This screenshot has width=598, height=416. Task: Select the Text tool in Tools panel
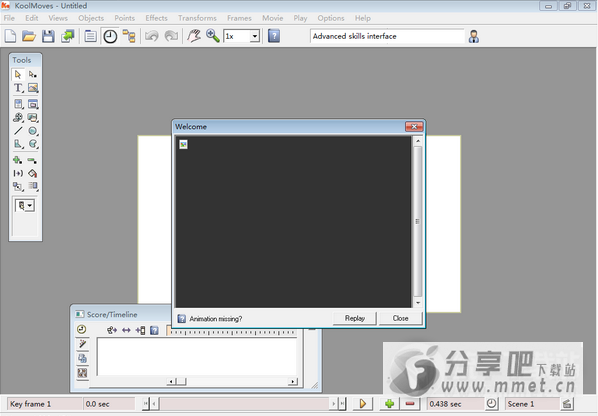tap(18, 88)
